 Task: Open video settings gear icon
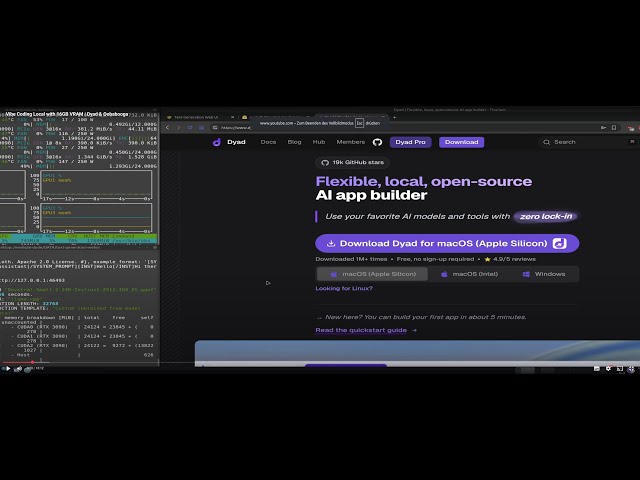608,369
